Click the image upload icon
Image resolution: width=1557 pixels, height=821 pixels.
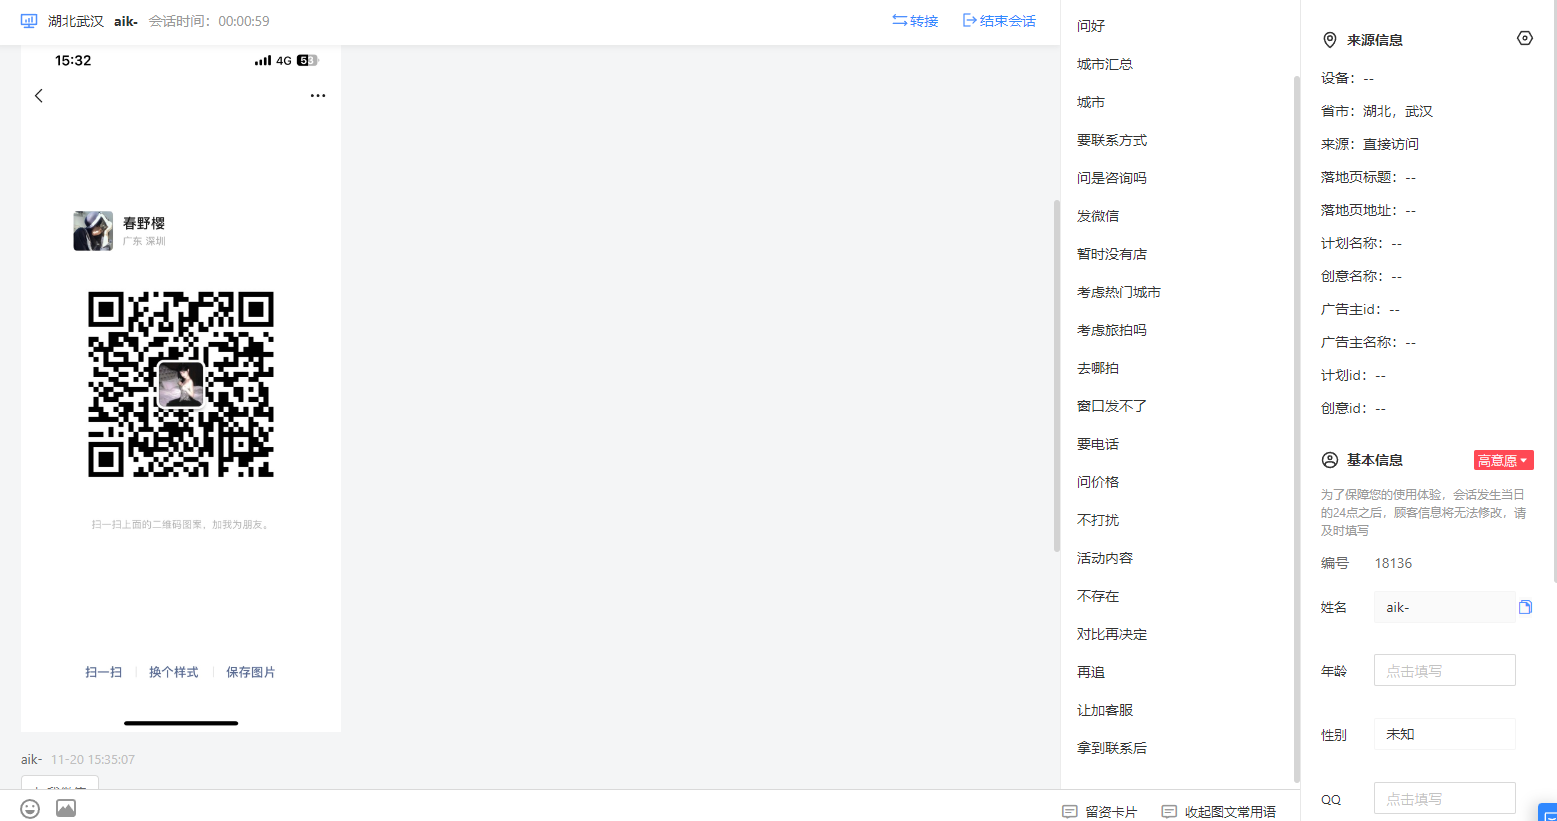coord(66,808)
